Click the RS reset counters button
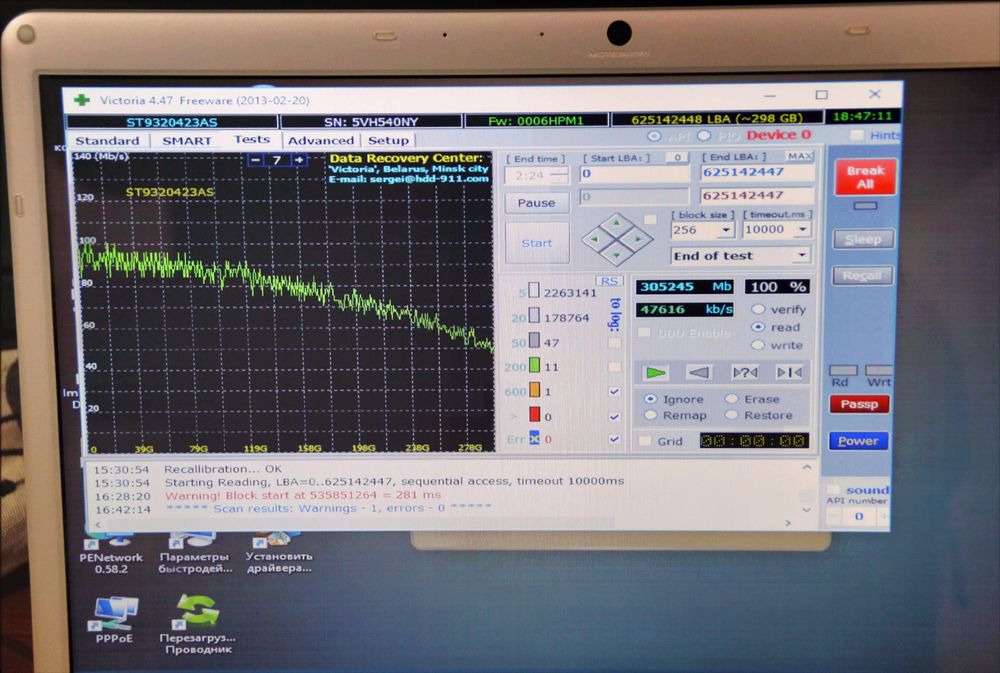This screenshot has width=1000, height=673. [x=609, y=281]
